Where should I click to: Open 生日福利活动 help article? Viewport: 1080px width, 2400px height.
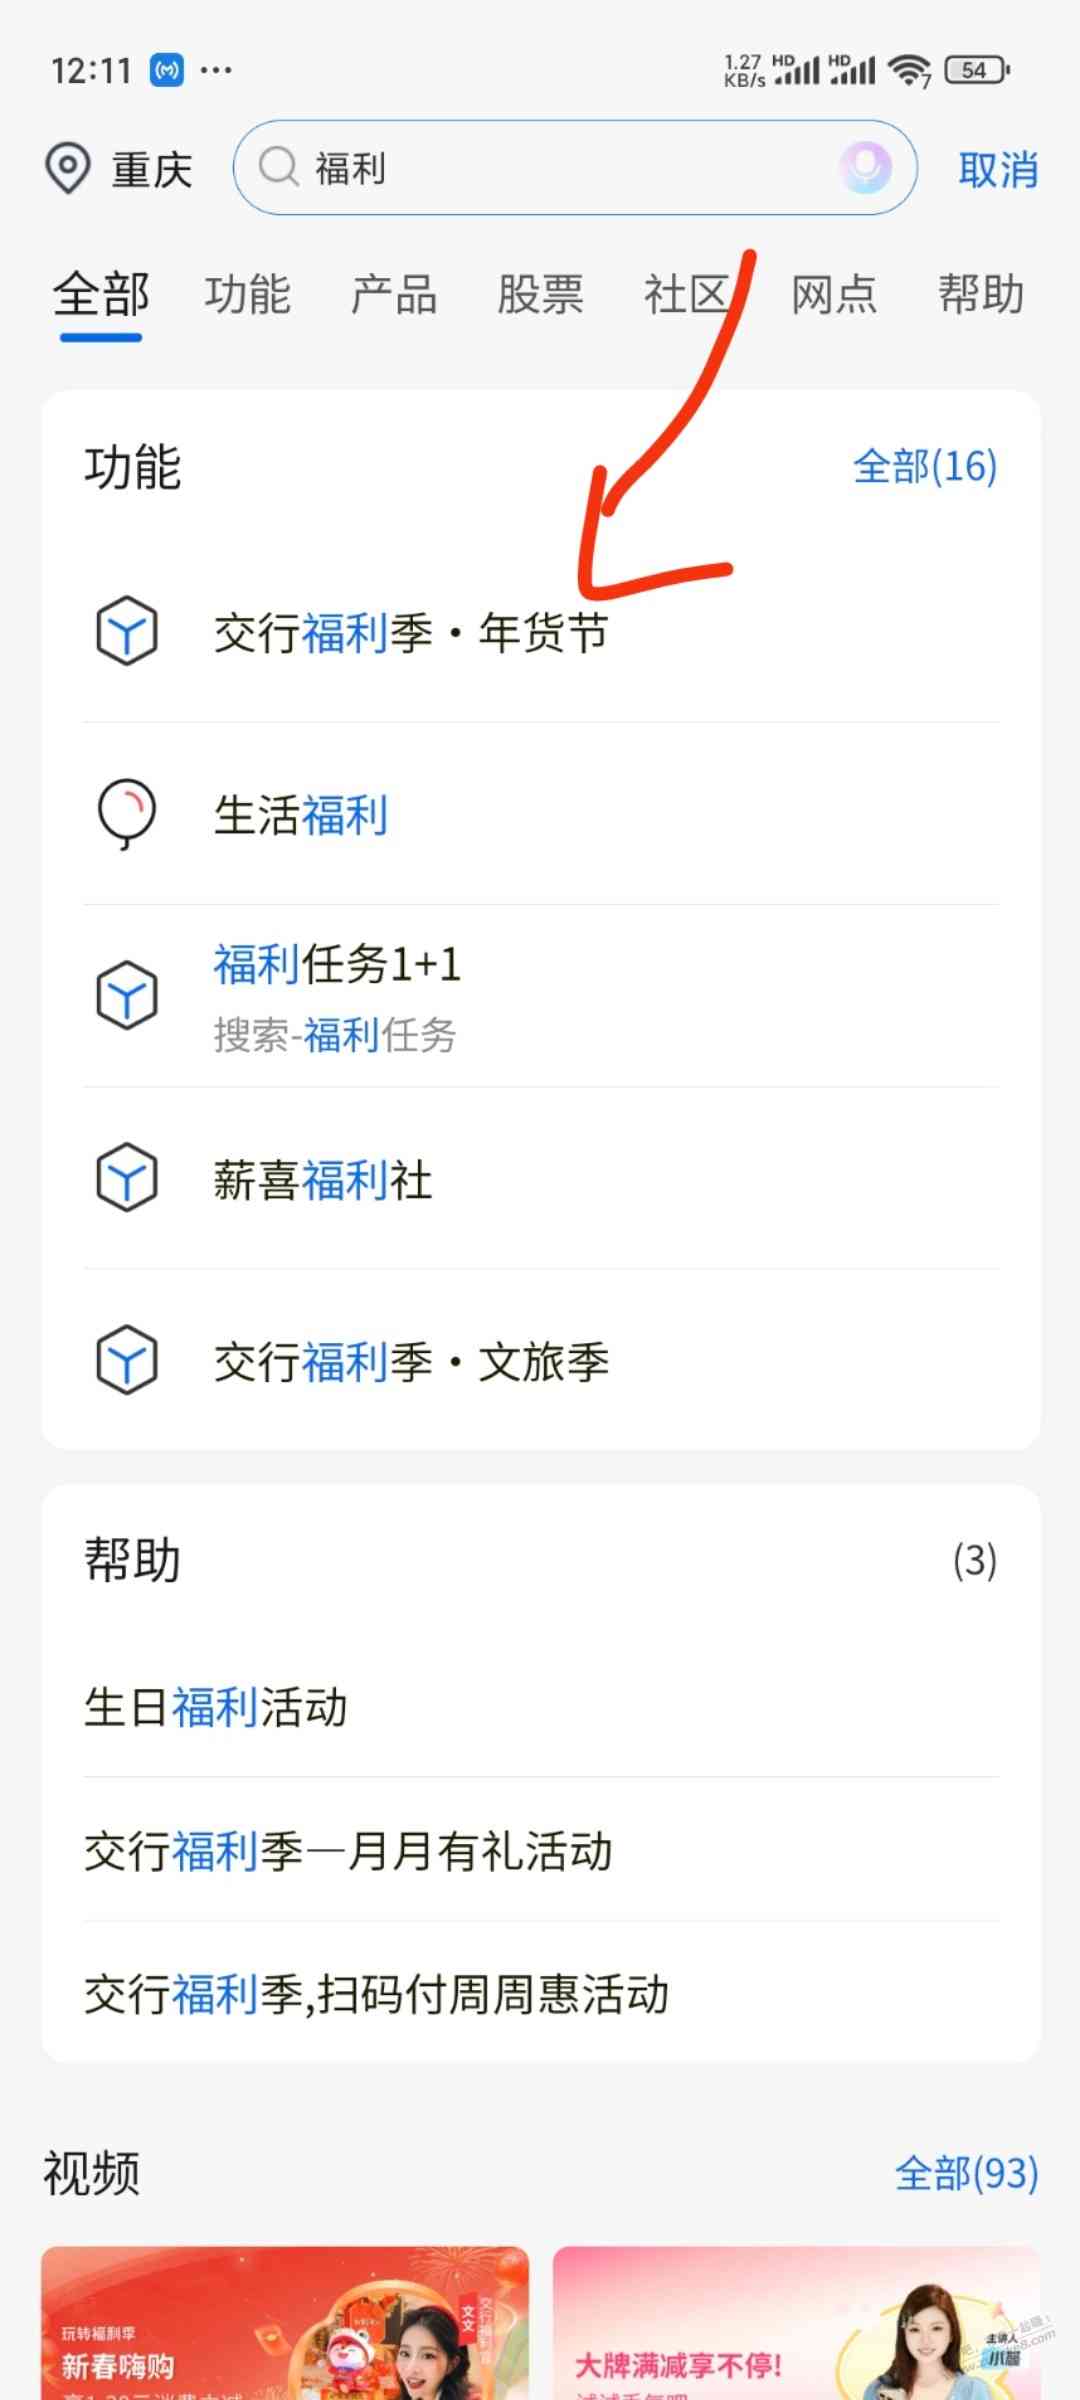point(541,1706)
